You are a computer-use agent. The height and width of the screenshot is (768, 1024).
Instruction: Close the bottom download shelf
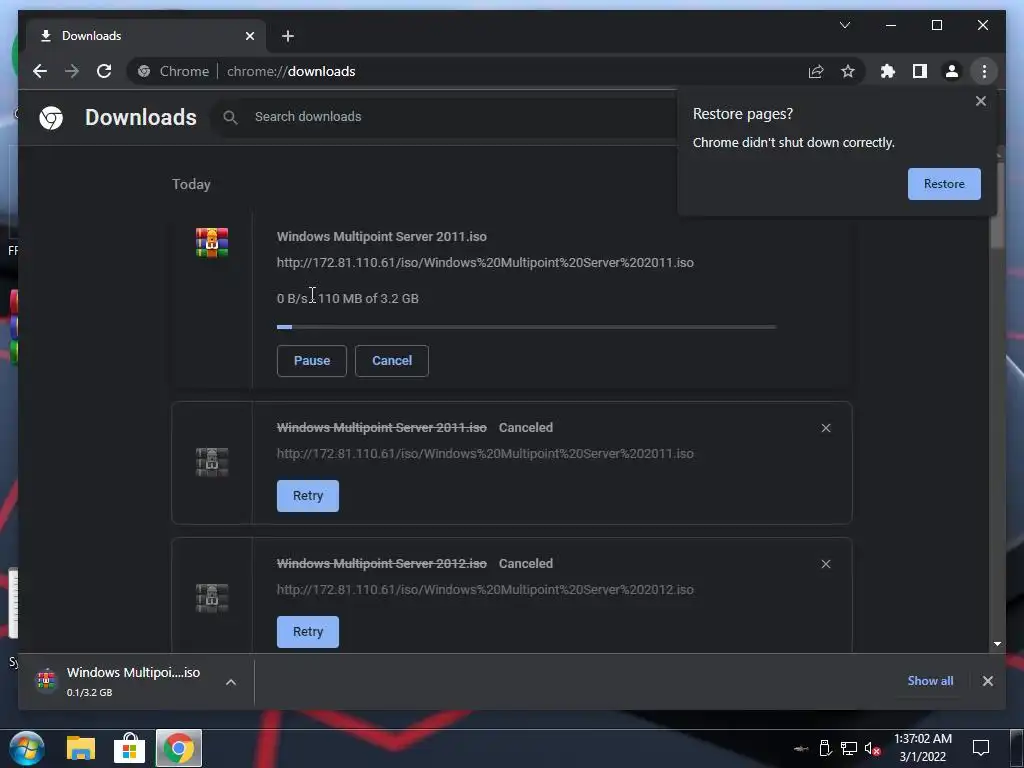coord(987,681)
